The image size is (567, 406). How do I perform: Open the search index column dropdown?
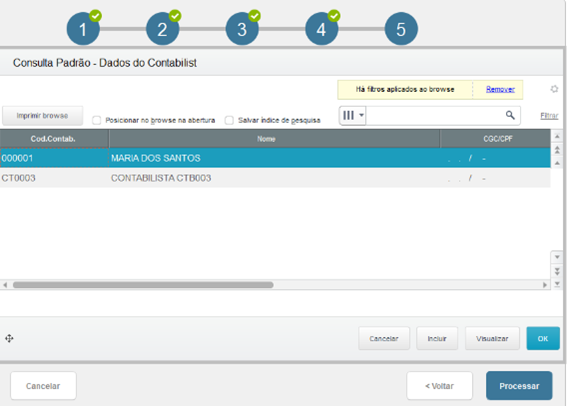pos(353,115)
